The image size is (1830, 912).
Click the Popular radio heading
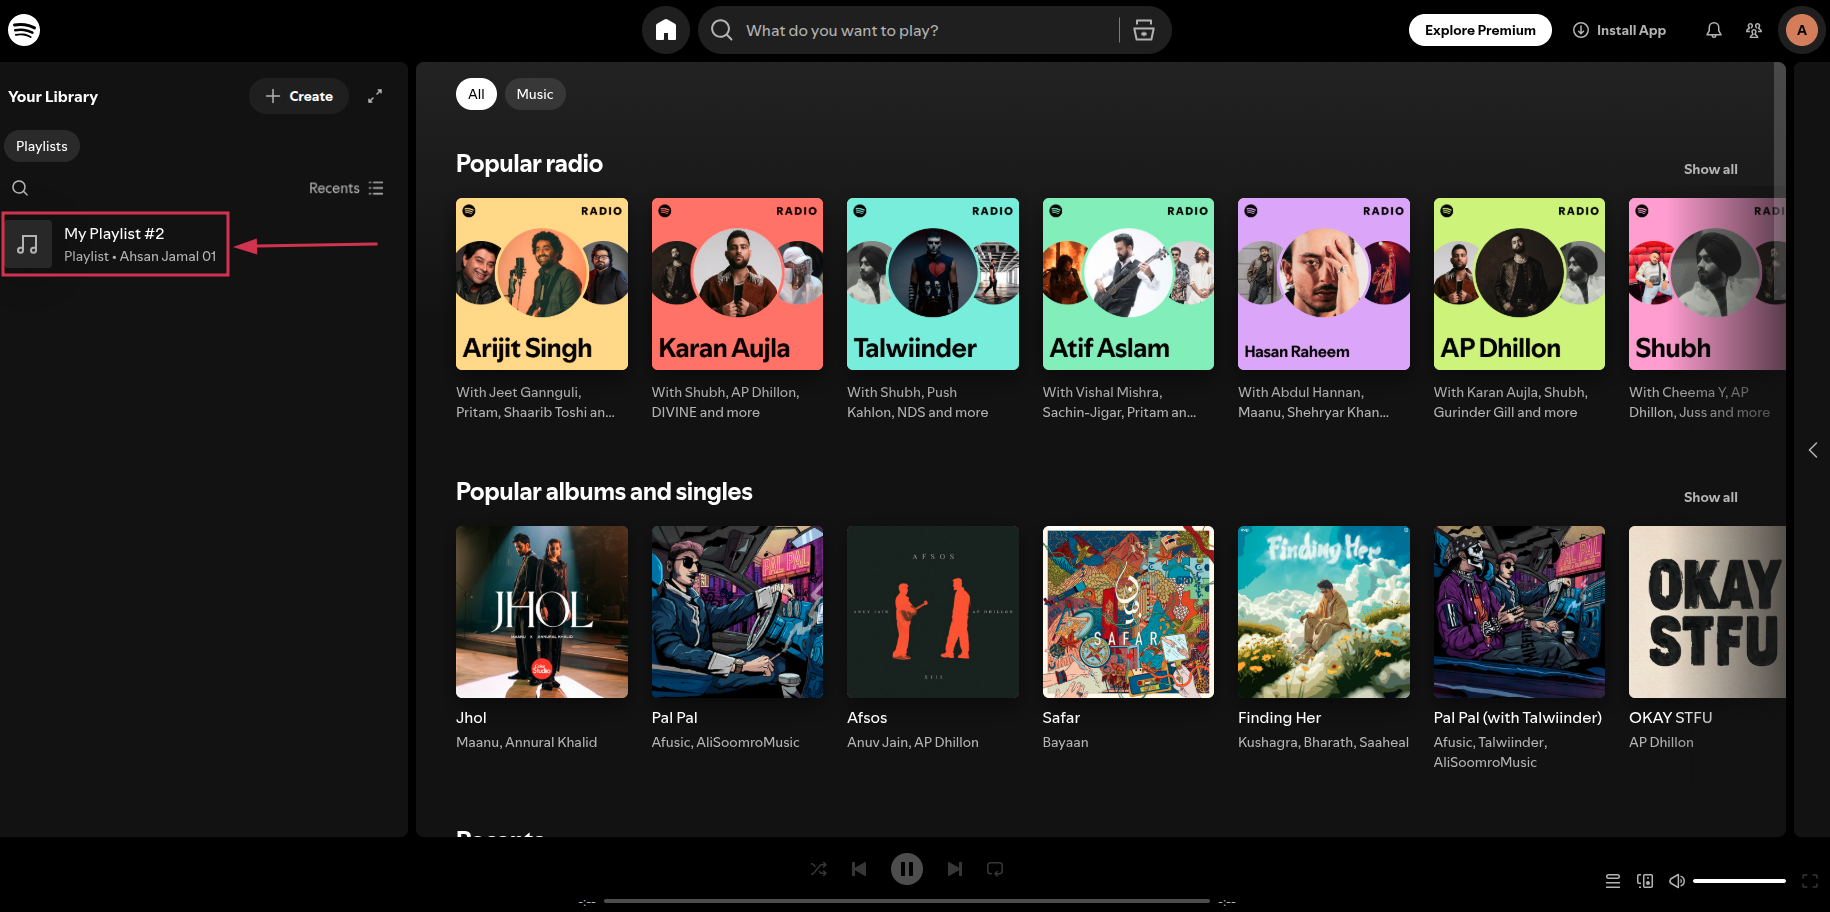point(529,164)
